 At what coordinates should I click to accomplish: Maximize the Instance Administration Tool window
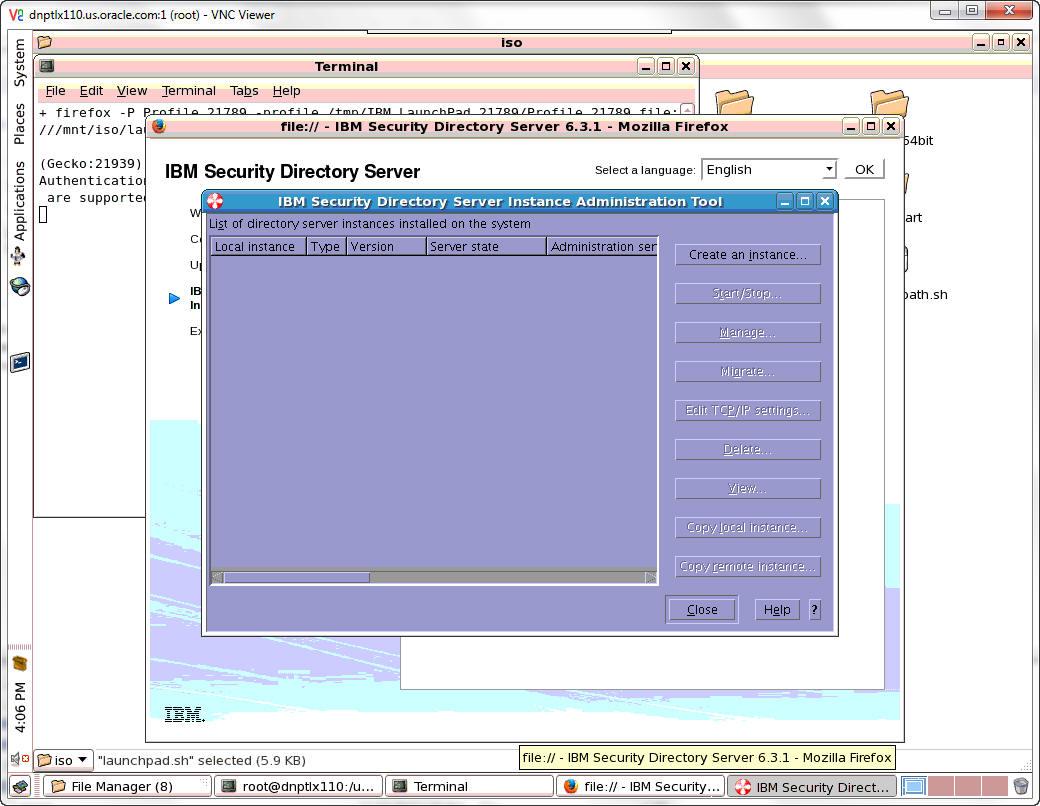[805, 201]
